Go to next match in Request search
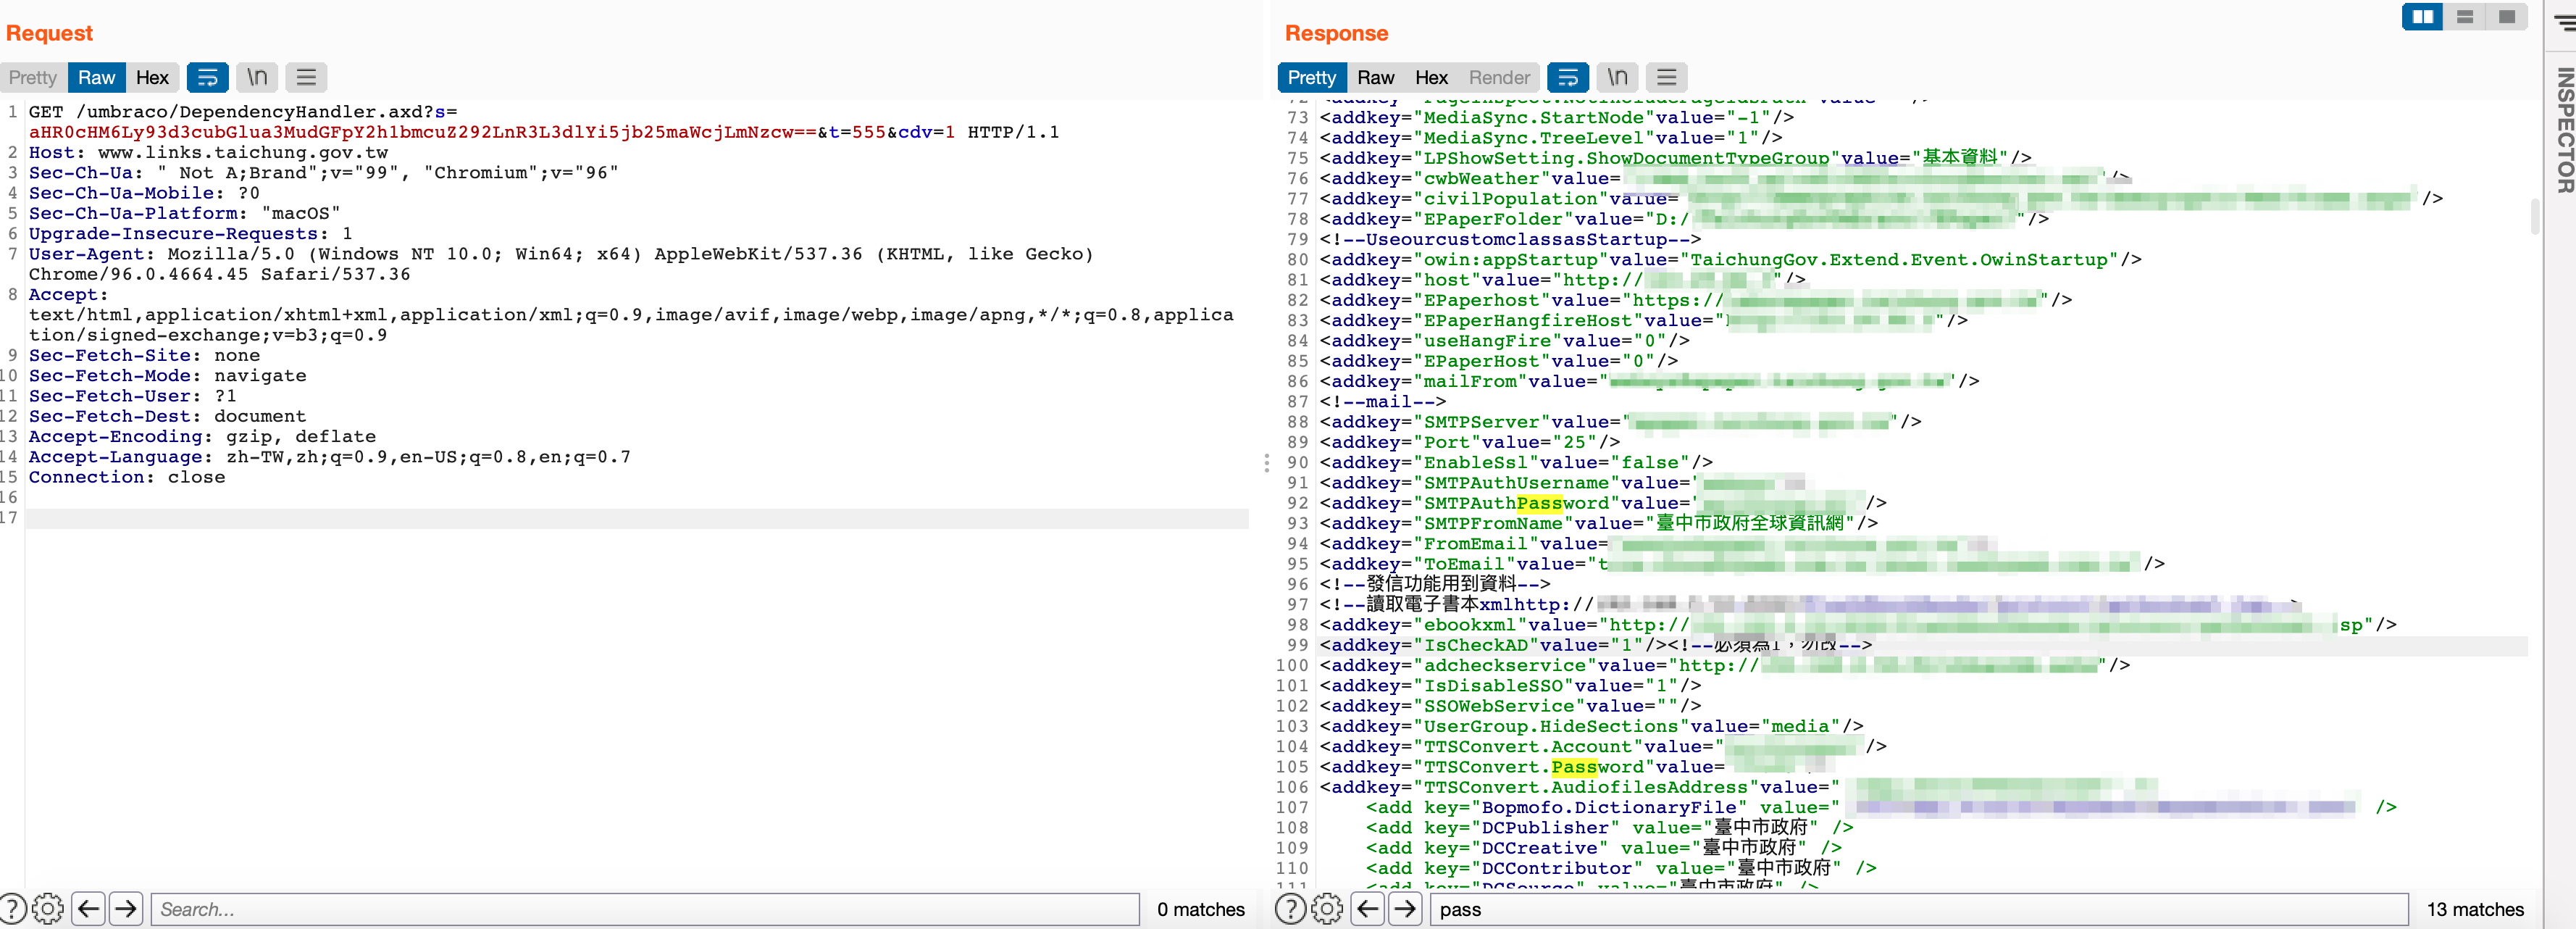This screenshot has height=929, width=2576. coord(126,909)
